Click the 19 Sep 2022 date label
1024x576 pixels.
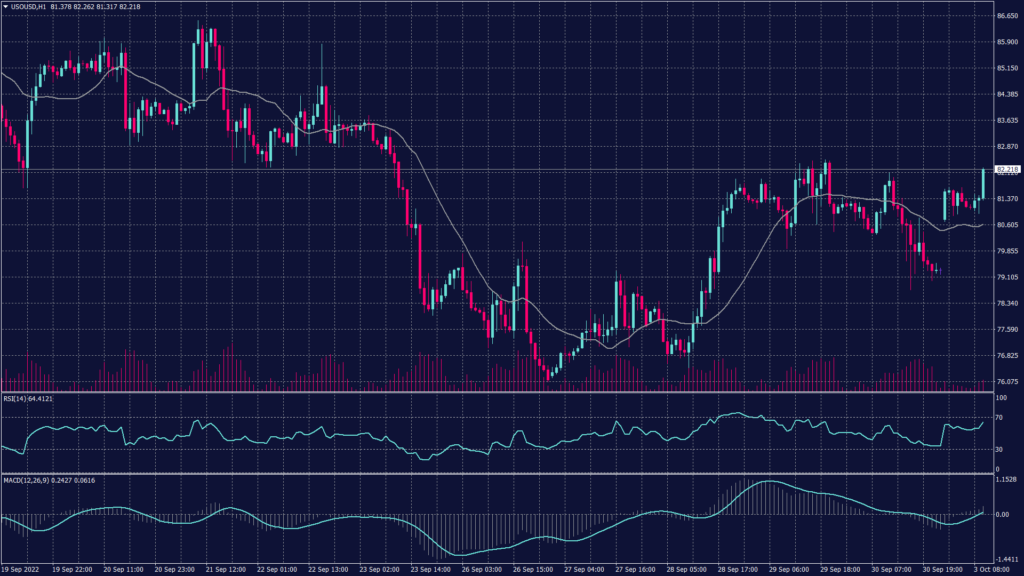point(23,568)
